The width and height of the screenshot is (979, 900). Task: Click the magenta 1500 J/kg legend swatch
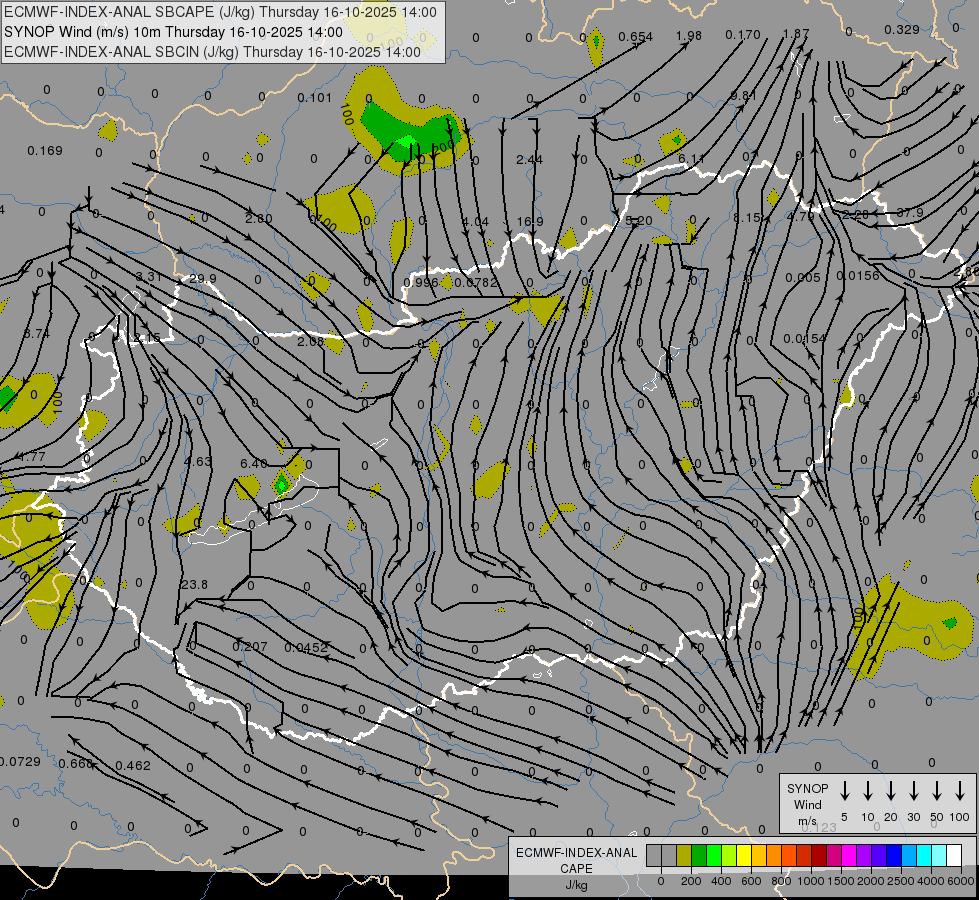click(848, 855)
